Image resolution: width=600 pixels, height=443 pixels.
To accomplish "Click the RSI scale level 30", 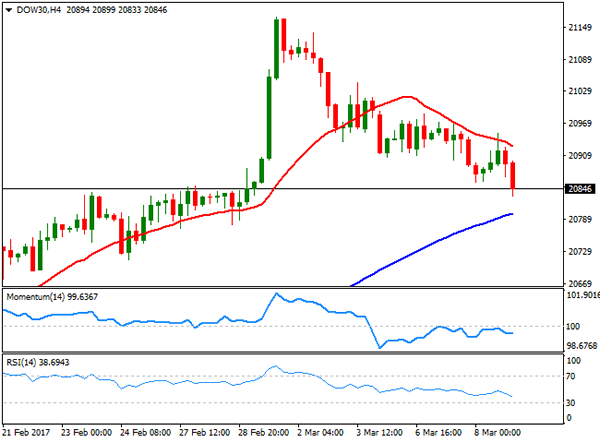I will [571, 403].
